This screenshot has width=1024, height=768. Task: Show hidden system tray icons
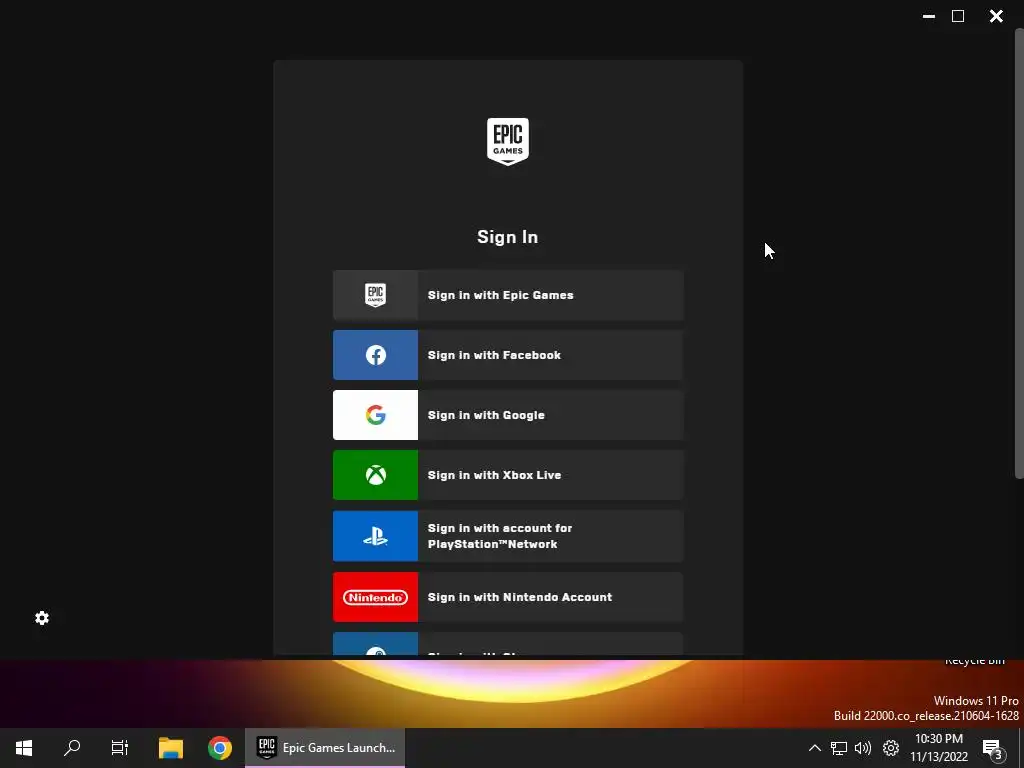[814, 748]
